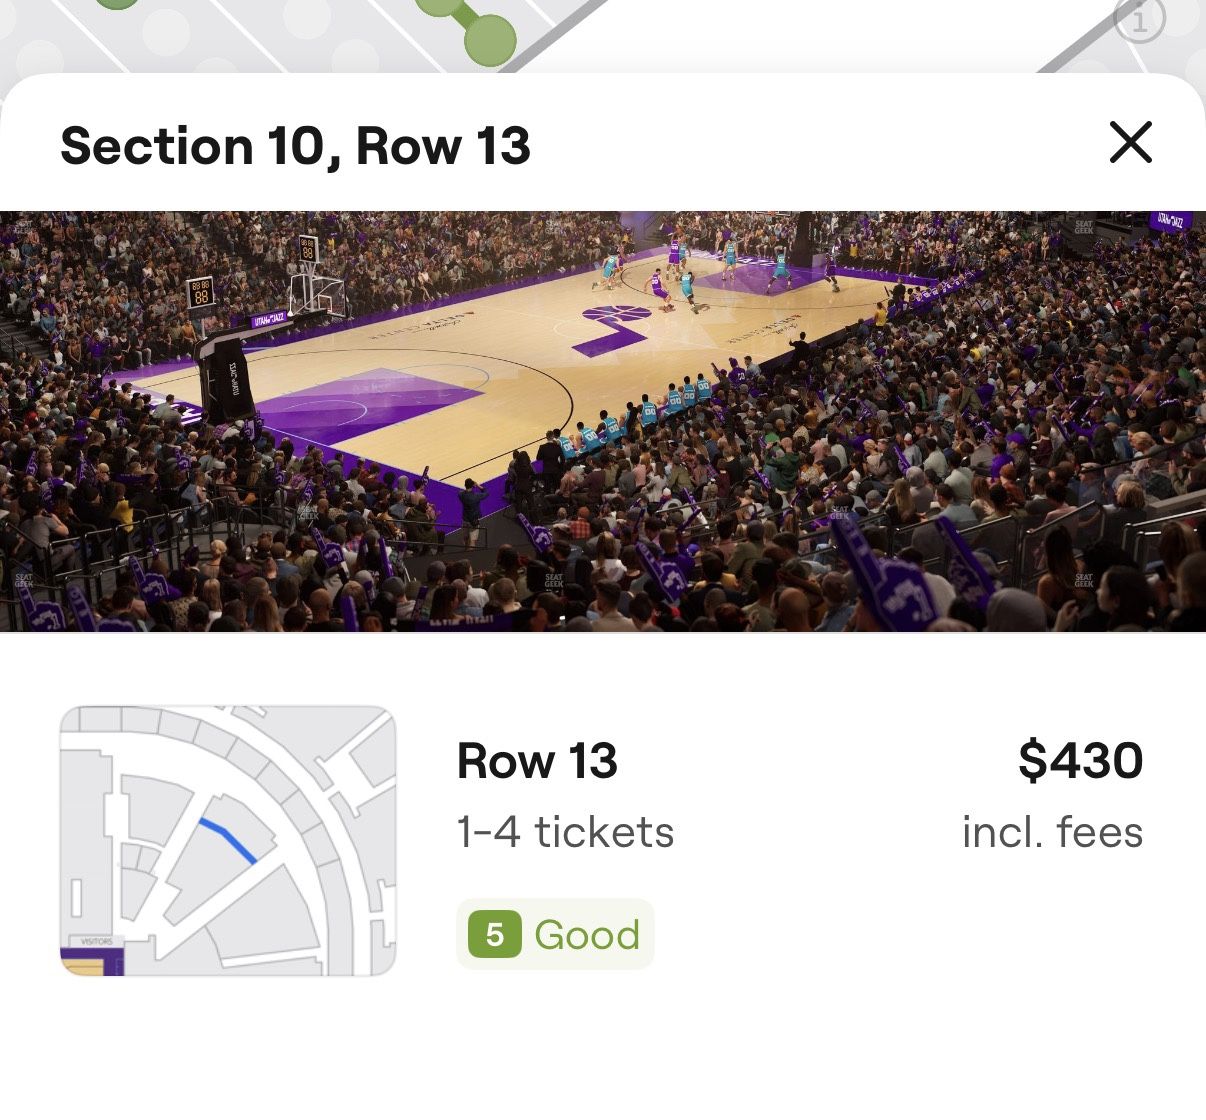Open the Section 10, Row 13 header
1206x1120 pixels.
(296, 146)
